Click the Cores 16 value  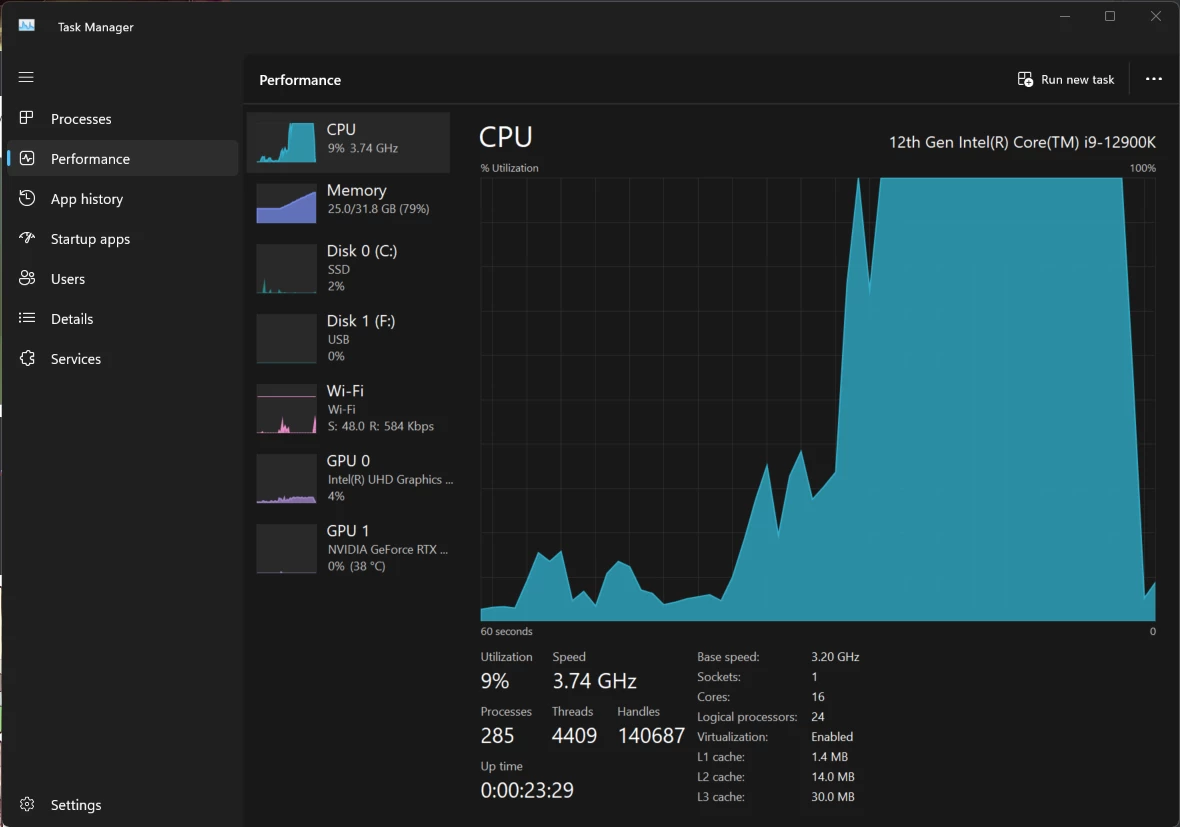tap(817, 697)
